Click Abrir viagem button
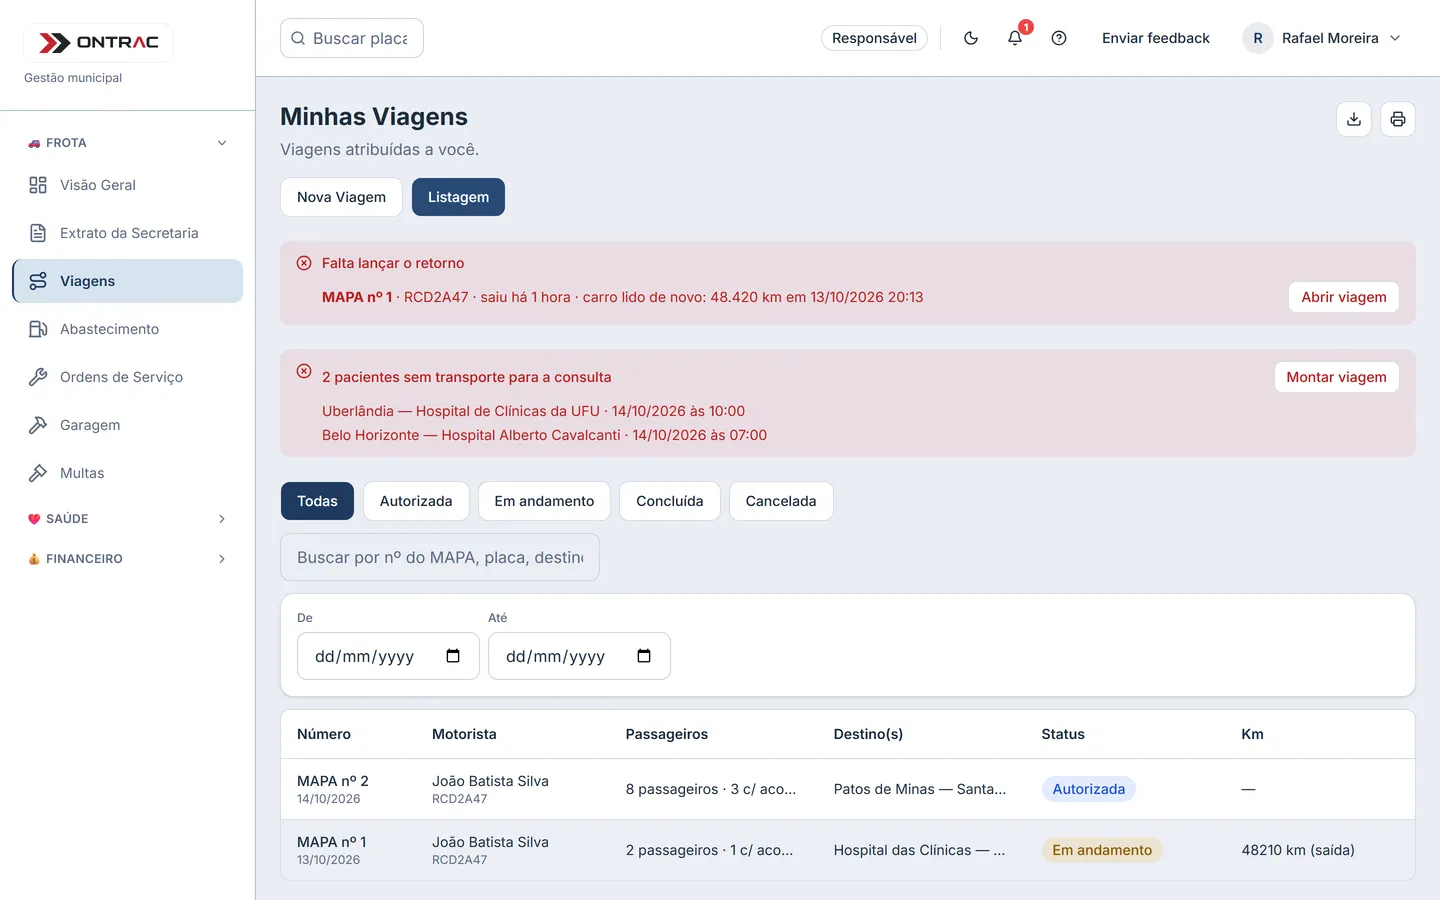1440x900 pixels. 1344,297
